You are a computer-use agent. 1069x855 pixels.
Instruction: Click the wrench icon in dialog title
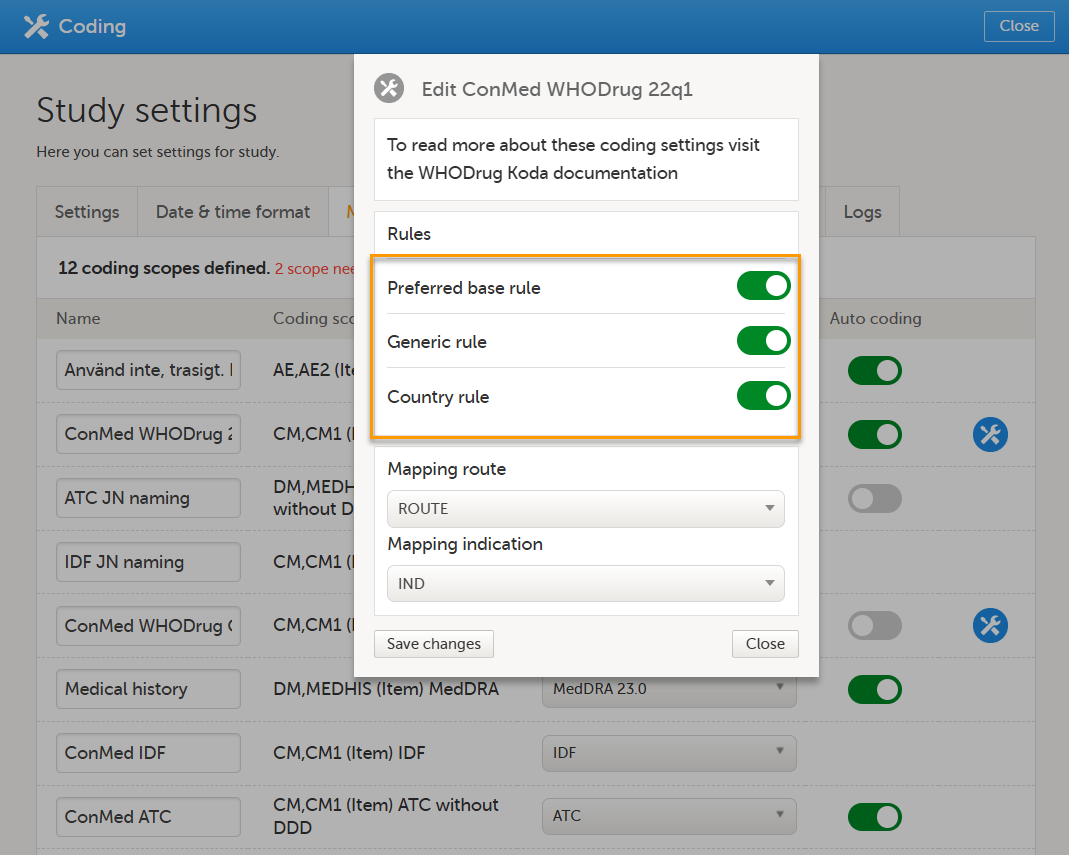click(389, 88)
